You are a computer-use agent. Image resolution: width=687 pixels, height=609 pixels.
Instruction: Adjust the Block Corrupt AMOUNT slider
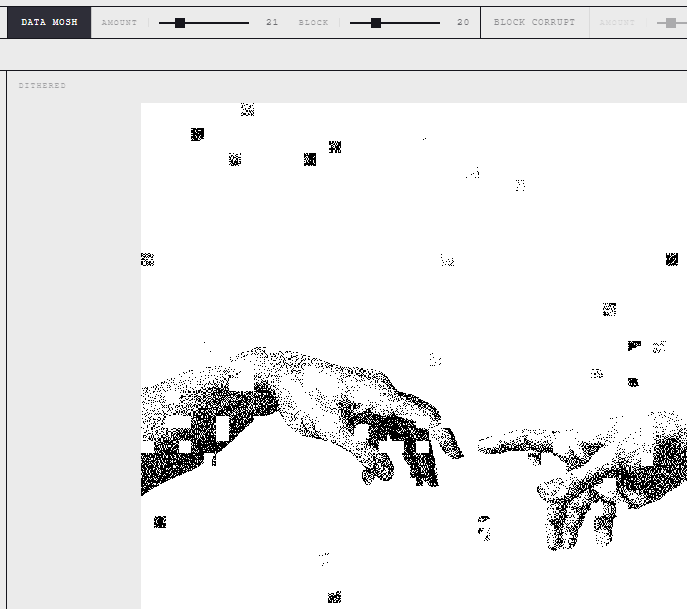click(x=672, y=23)
